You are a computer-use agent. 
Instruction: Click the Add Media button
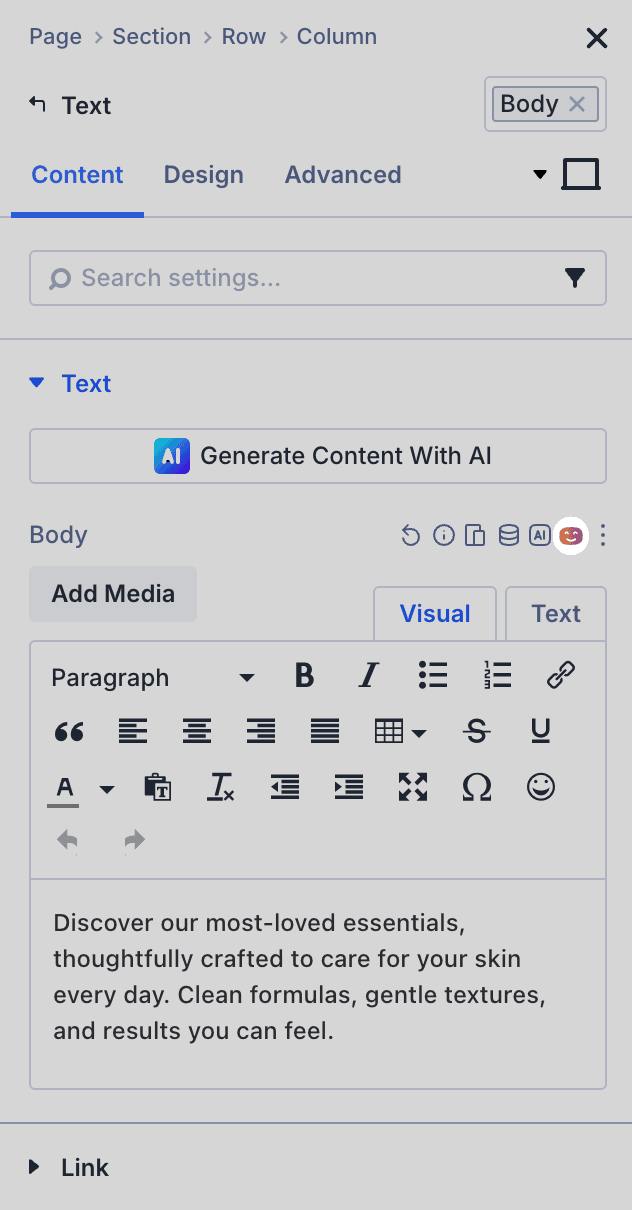point(113,594)
